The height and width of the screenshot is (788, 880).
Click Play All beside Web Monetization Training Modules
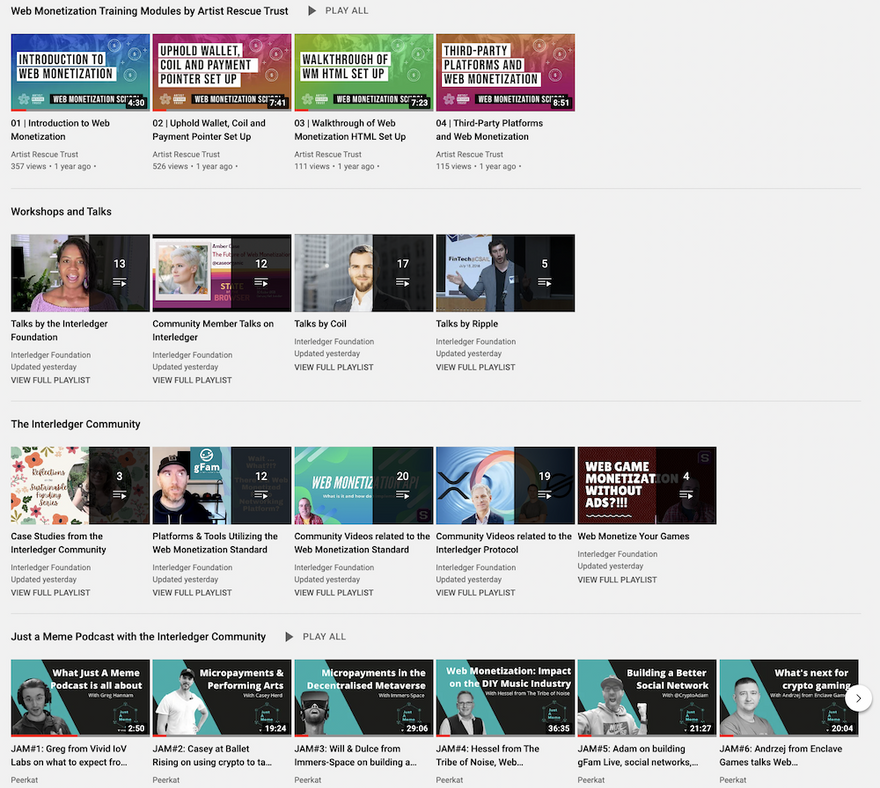click(337, 11)
